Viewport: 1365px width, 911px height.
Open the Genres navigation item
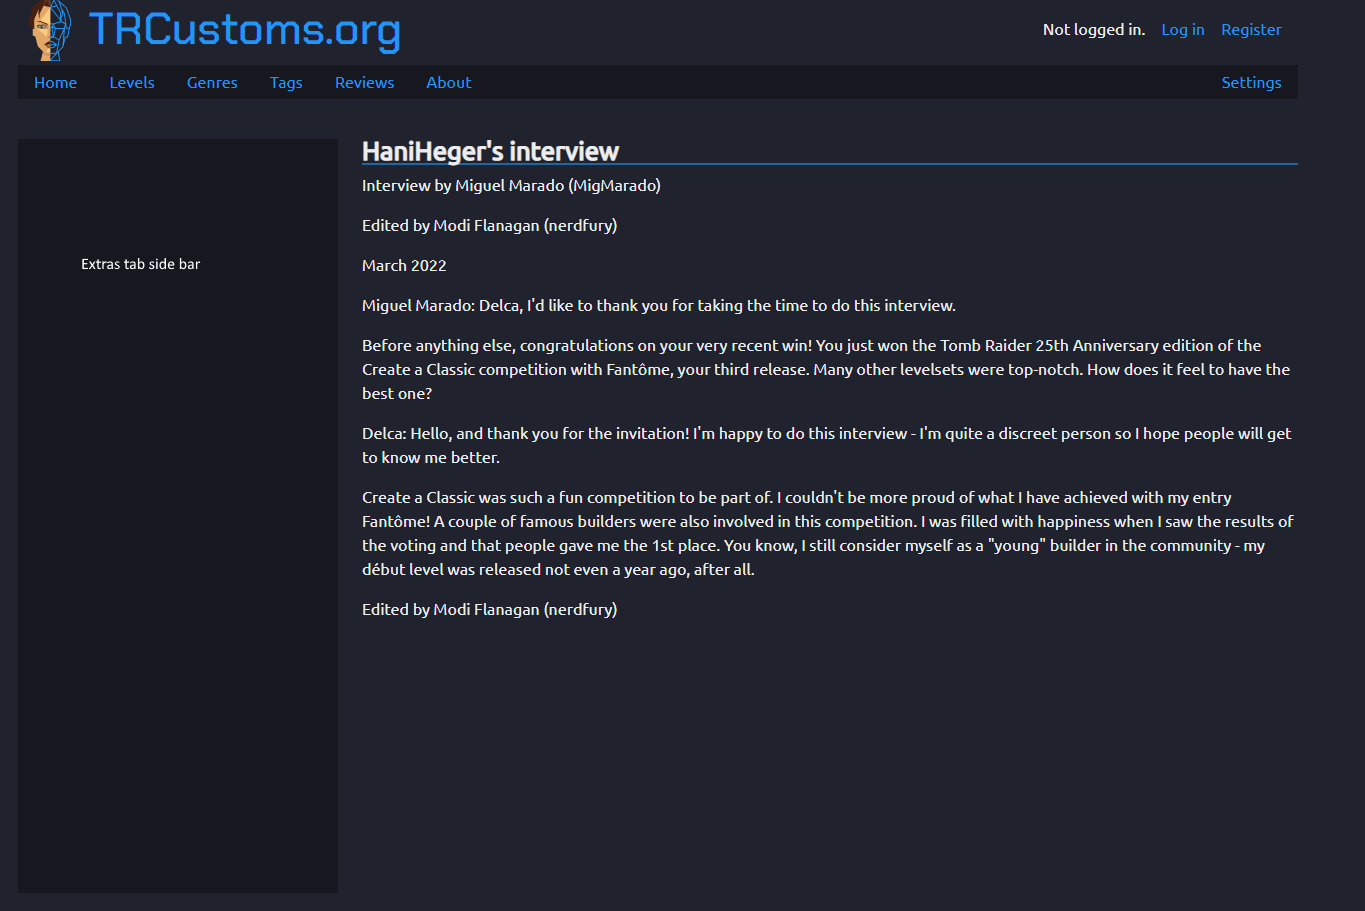[x=212, y=82]
